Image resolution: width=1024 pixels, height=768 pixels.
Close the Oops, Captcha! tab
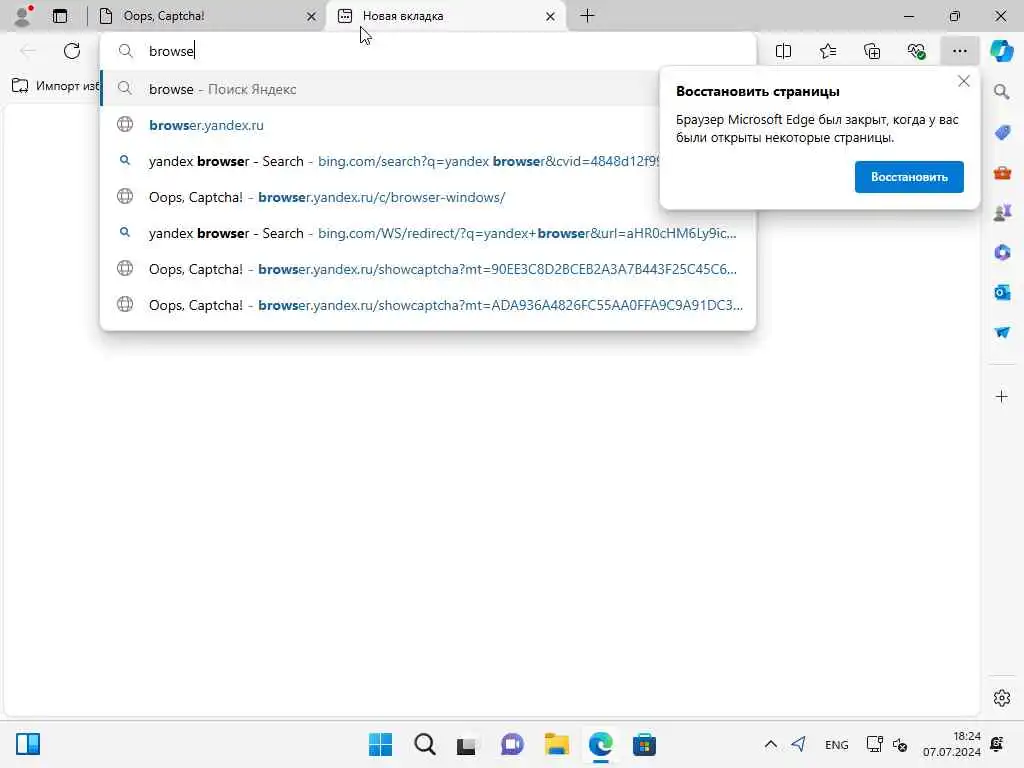click(x=312, y=16)
